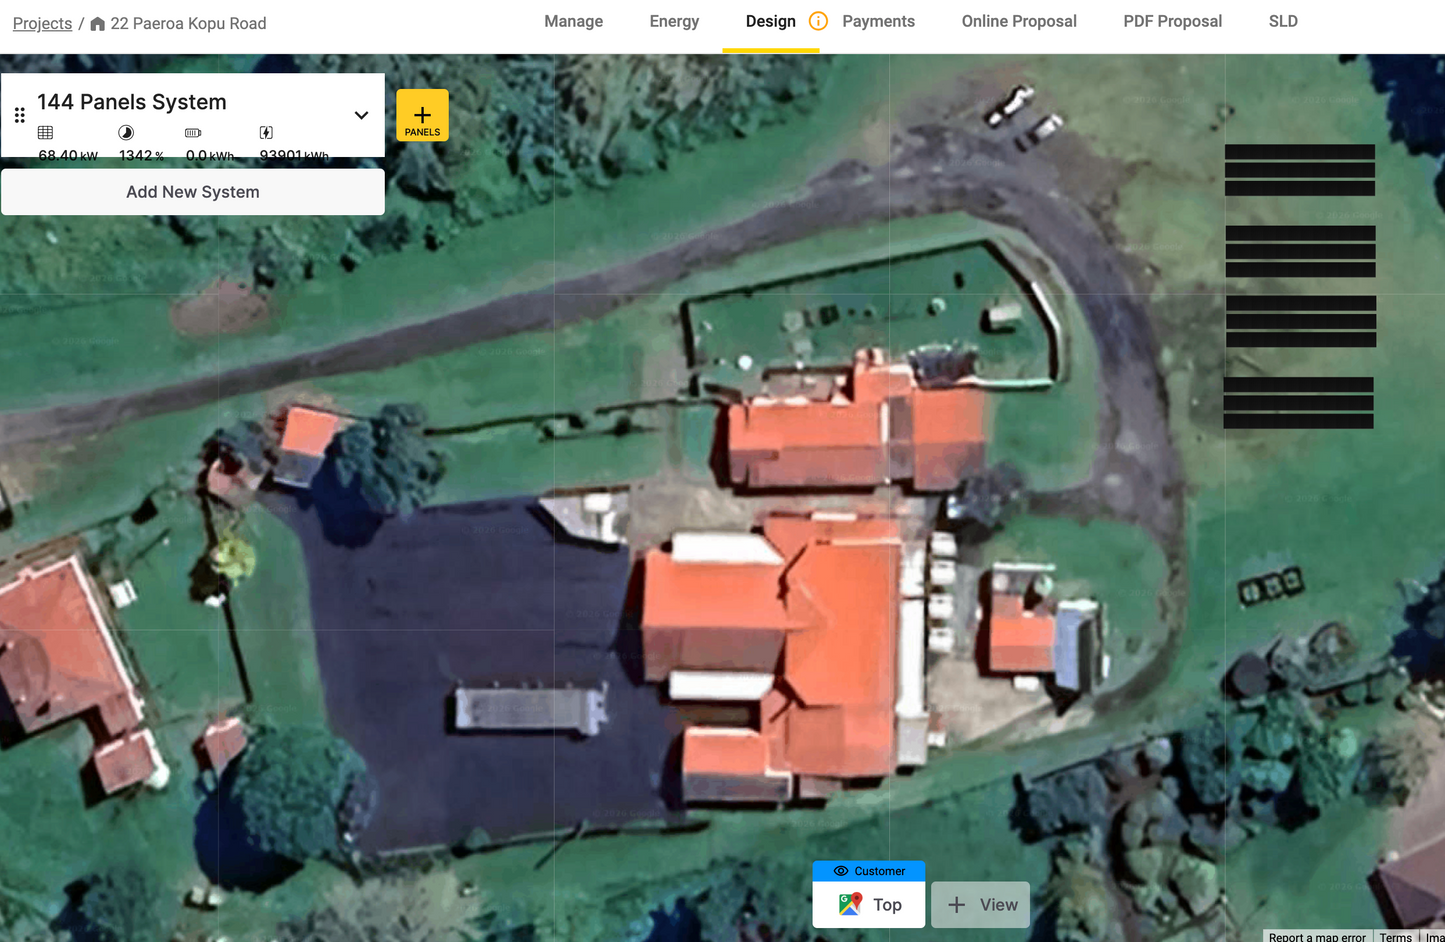Switch to the Energy tab
Image resolution: width=1445 pixels, height=942 pixels.
point(674,21)
